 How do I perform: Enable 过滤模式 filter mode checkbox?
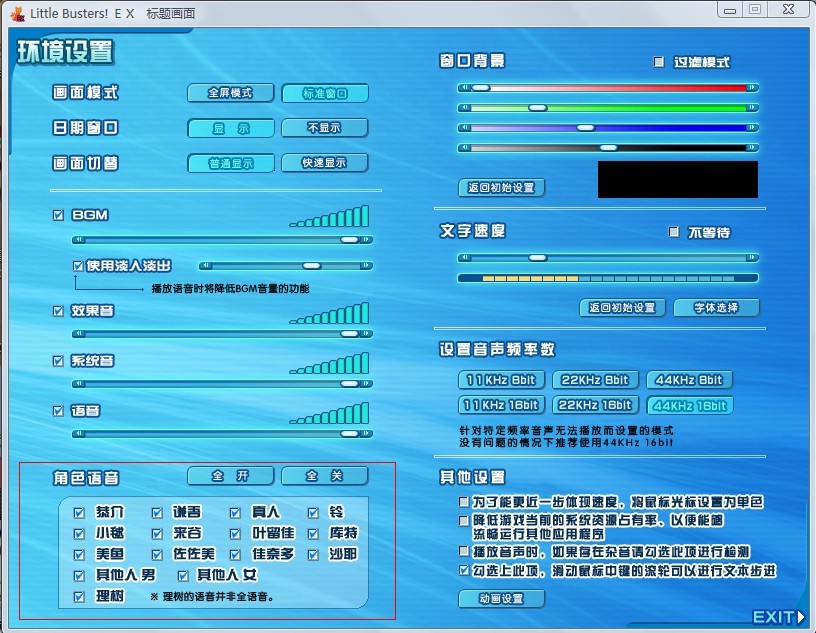pyautogui.click(x=659, y=62)
